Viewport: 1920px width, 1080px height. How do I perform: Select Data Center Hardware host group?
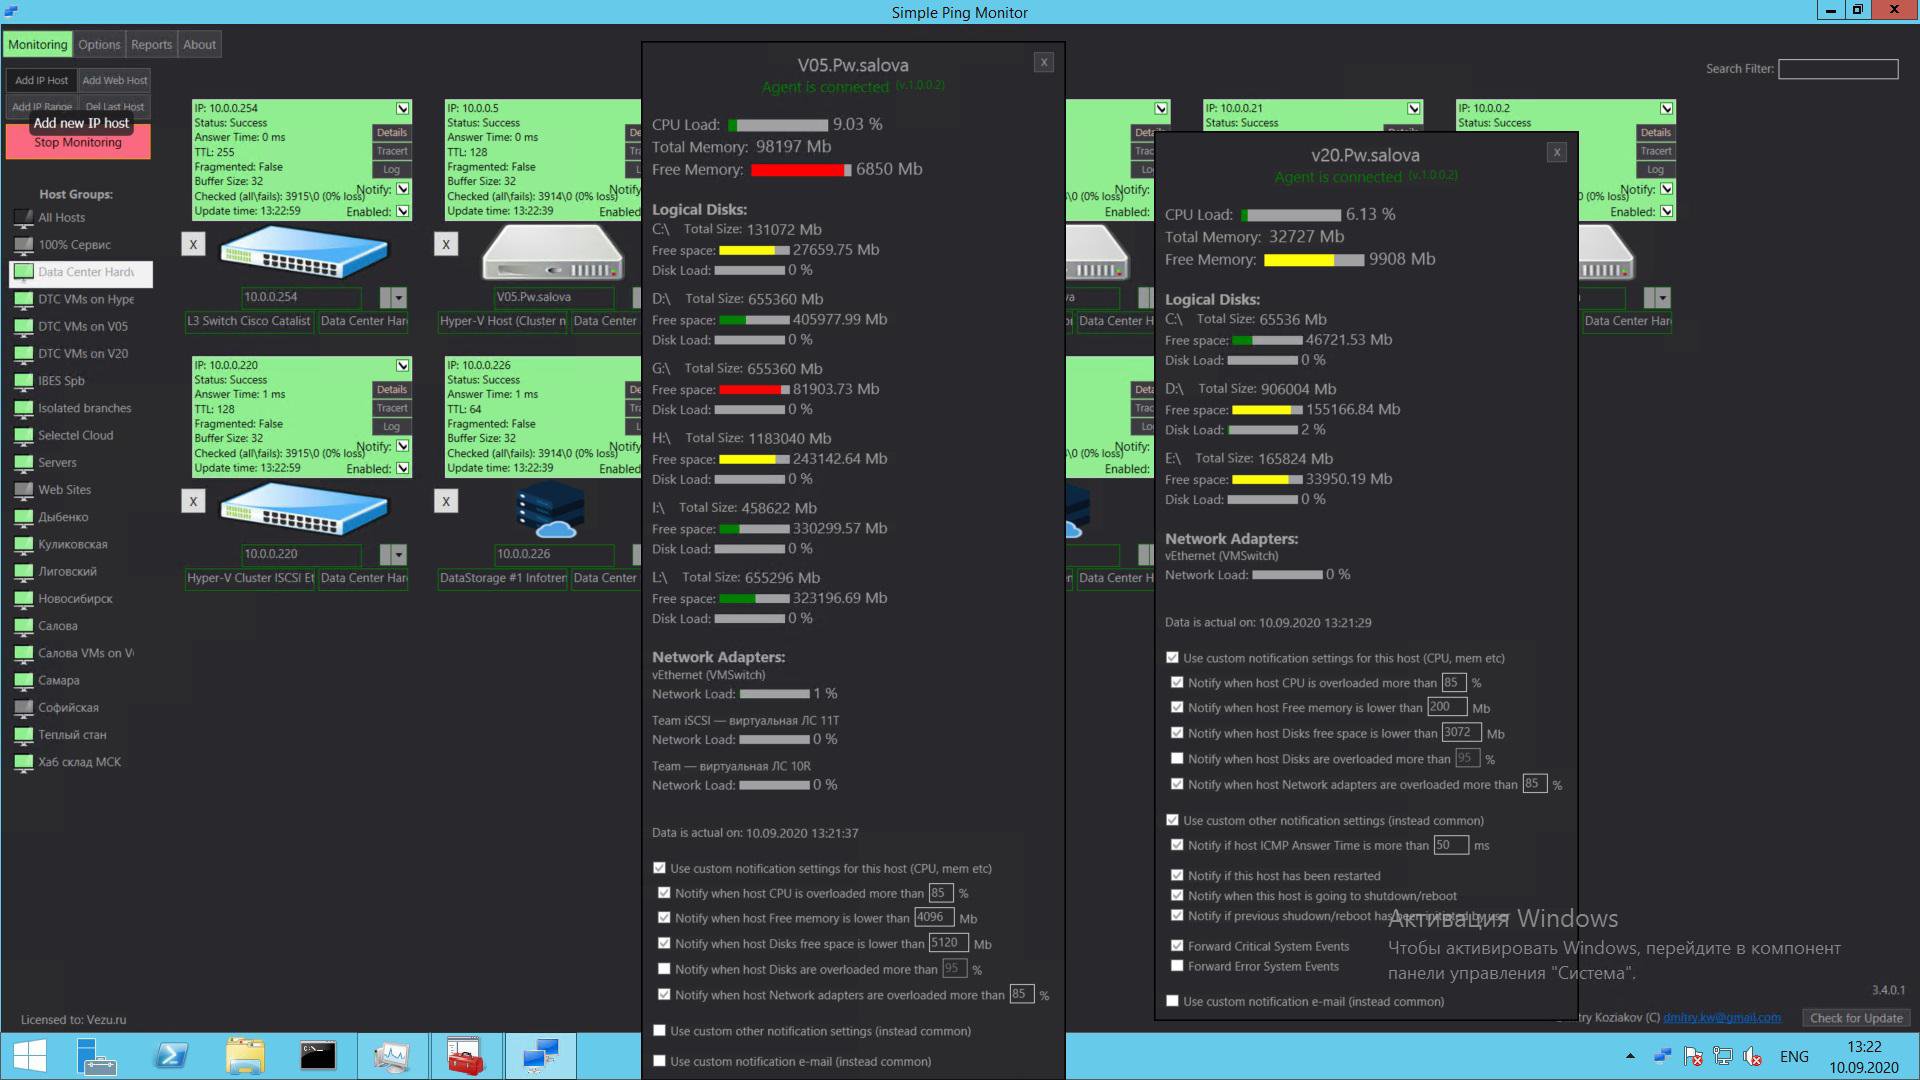81,272
